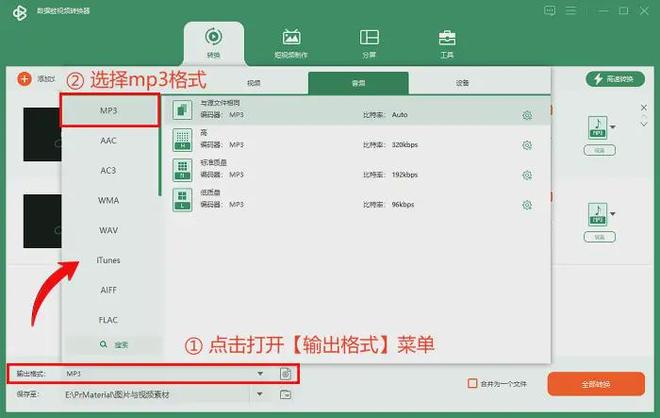Switch to the 转换 convert tab
The width and height of the screenshot is (660, 418).
[213, 43]
